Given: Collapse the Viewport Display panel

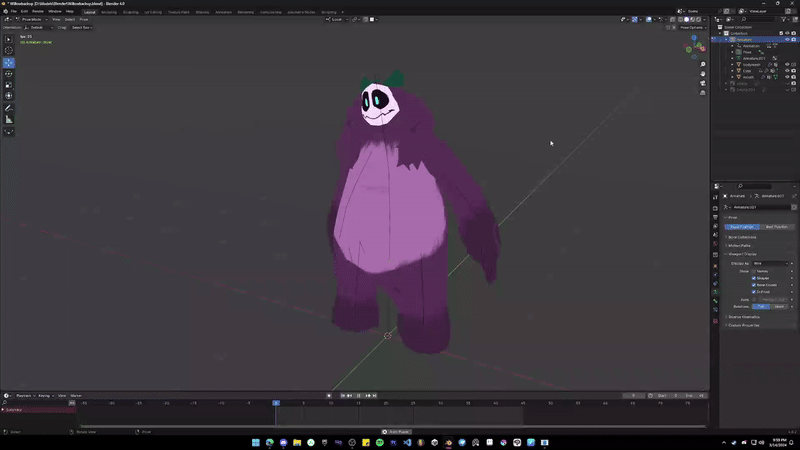Looking at the screenshot, I should (x=742, y=254).
